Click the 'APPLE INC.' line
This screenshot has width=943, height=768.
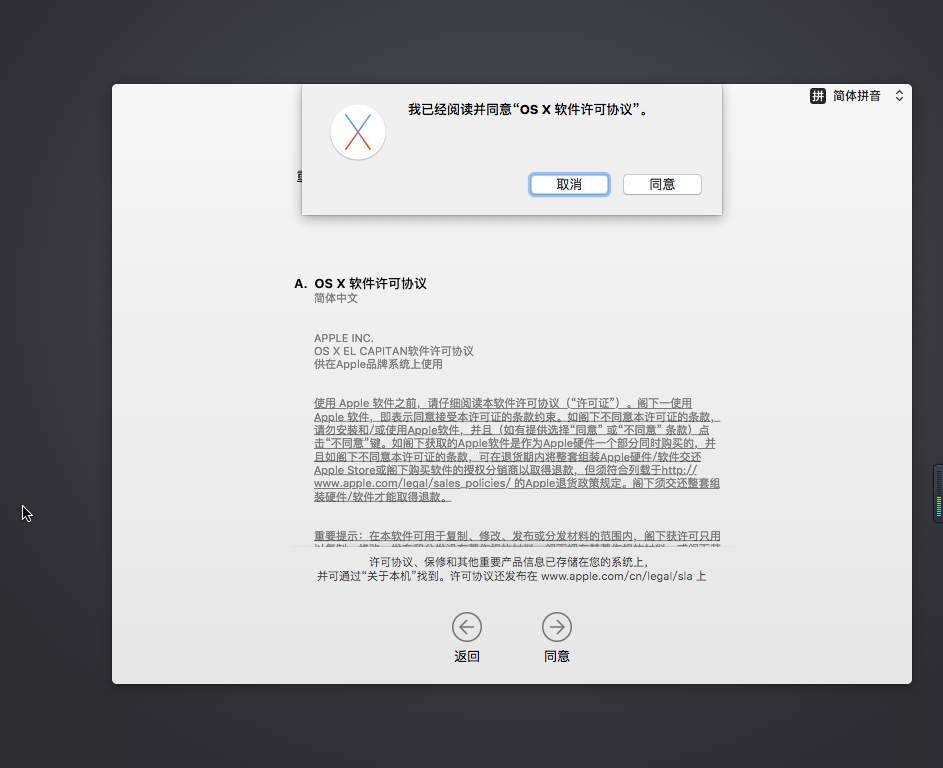coord(343,338)
